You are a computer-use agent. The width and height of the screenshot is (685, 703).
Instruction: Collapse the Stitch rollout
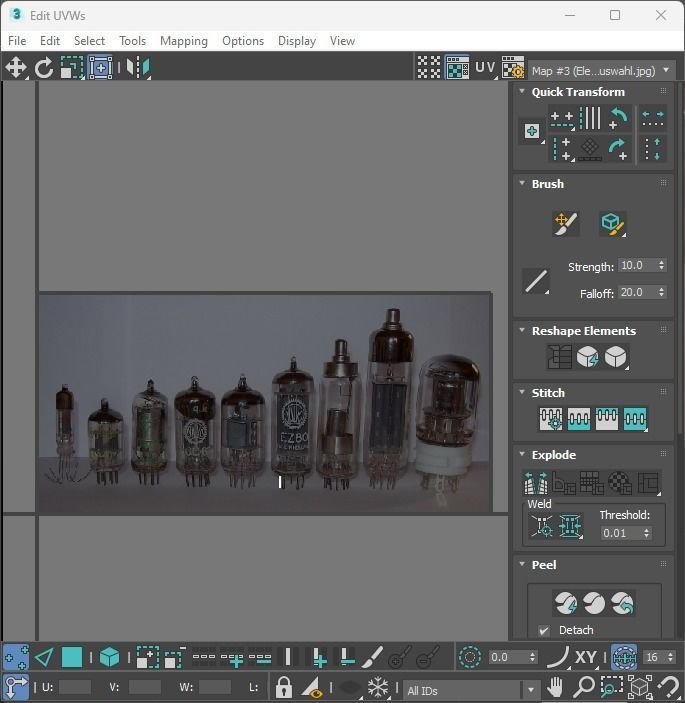coord(522,392)
